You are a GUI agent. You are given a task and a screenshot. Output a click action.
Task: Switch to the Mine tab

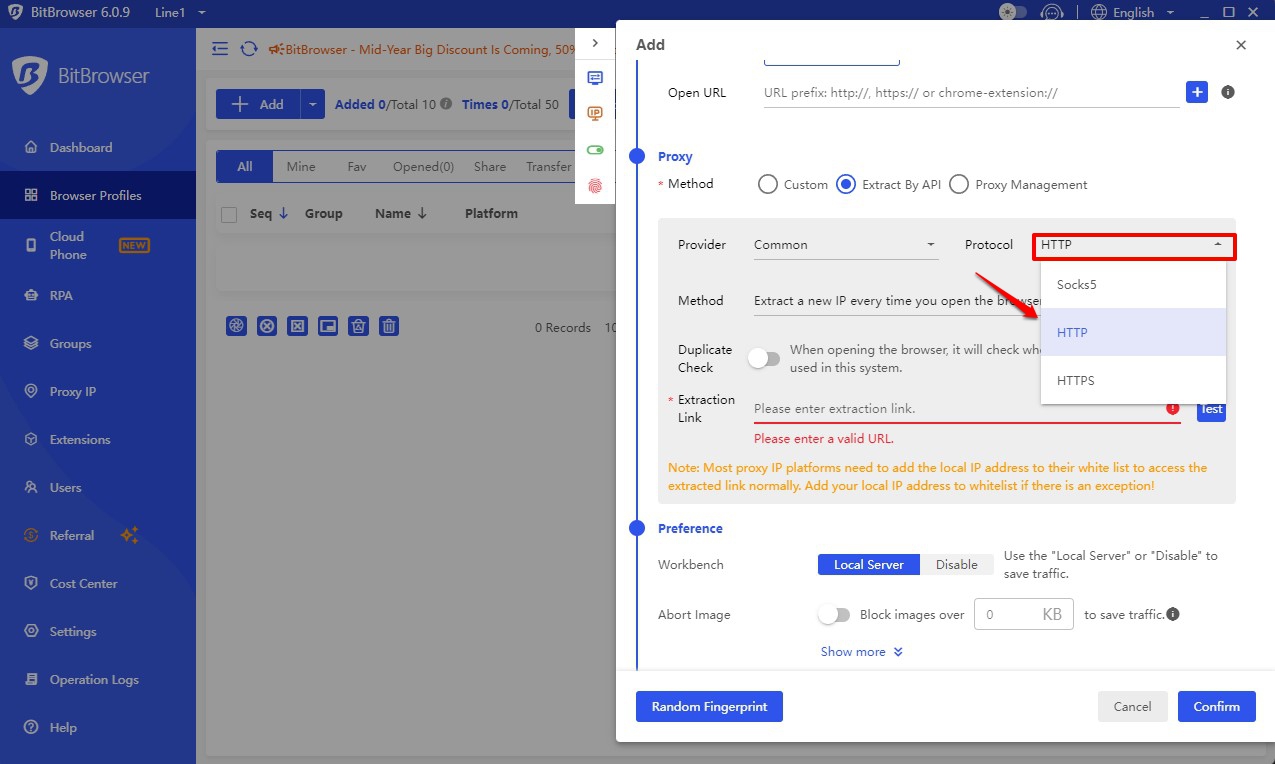(301, 167)
